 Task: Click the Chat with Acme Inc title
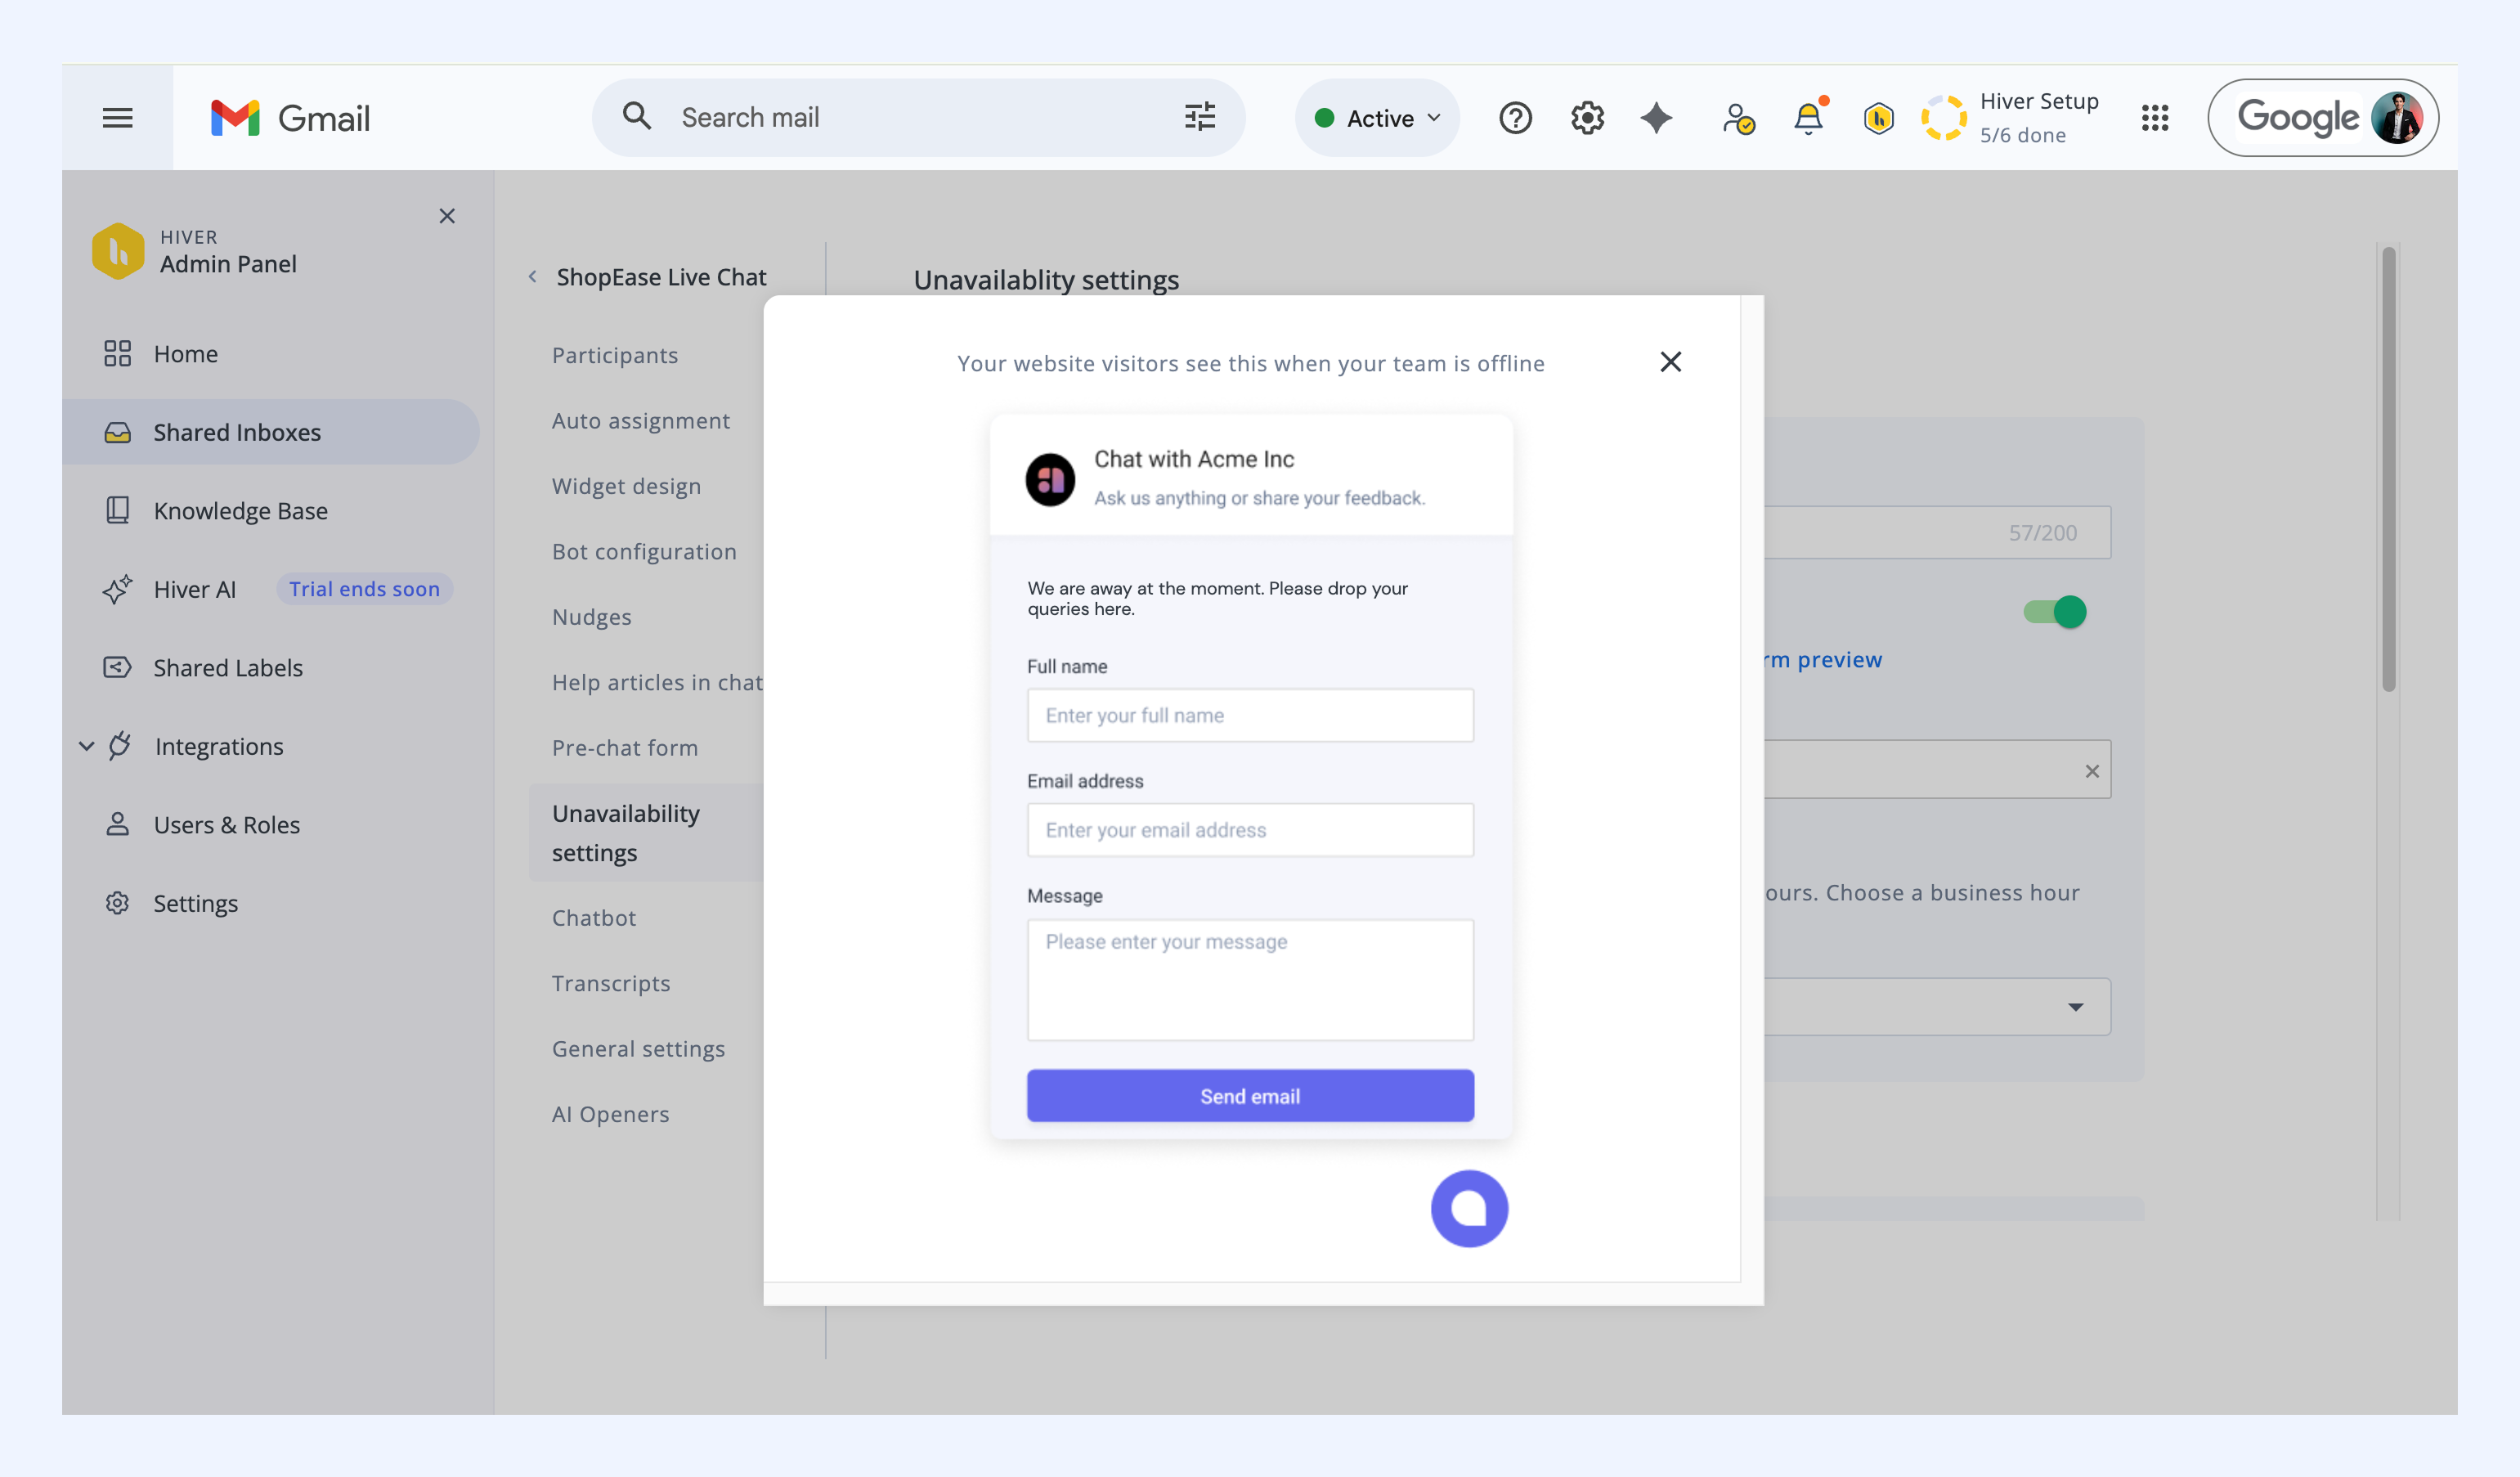pos(1194,459)
